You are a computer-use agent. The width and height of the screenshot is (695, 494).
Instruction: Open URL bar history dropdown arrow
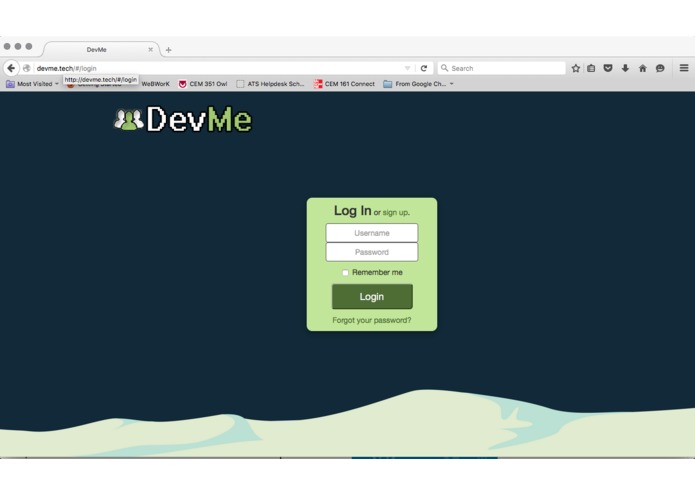407,68
